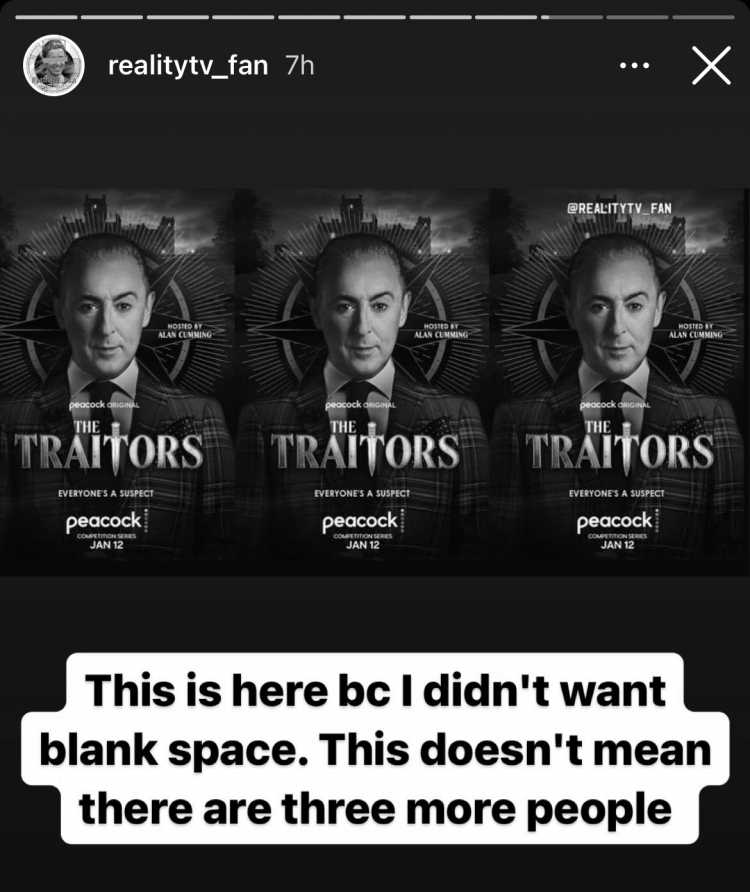Jump to the first story progress segment
The width and height of the screenshot is (750, 892).
click(x=46, y=18)
